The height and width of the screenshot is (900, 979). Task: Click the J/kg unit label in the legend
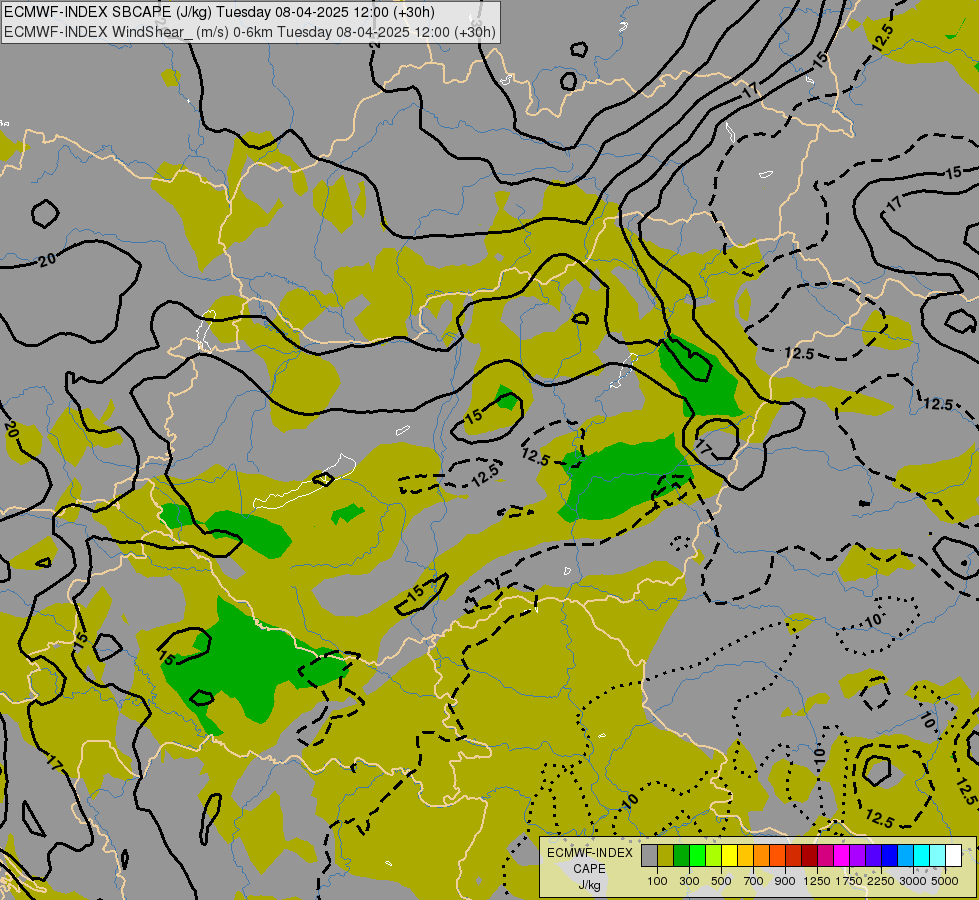click(x=589, y=885)
